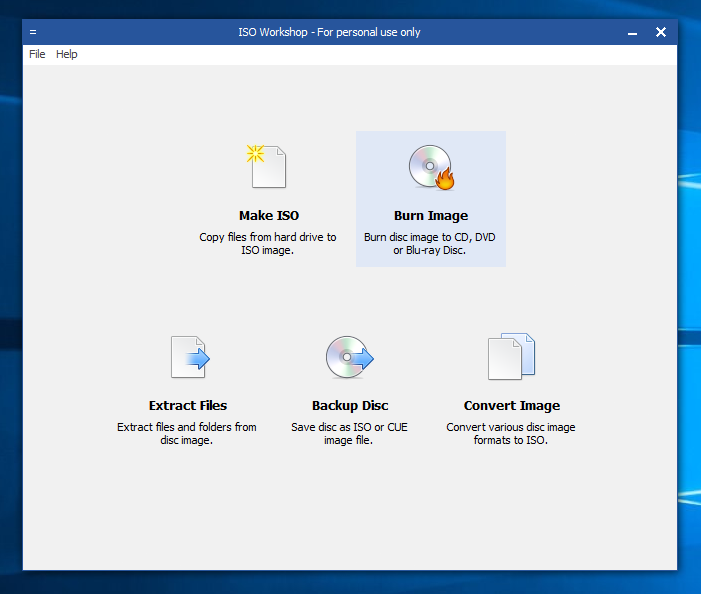The height and width of the screenshot is (594, 701).
Task: Close the ISO Workshop window
Action: click(661, 32)
